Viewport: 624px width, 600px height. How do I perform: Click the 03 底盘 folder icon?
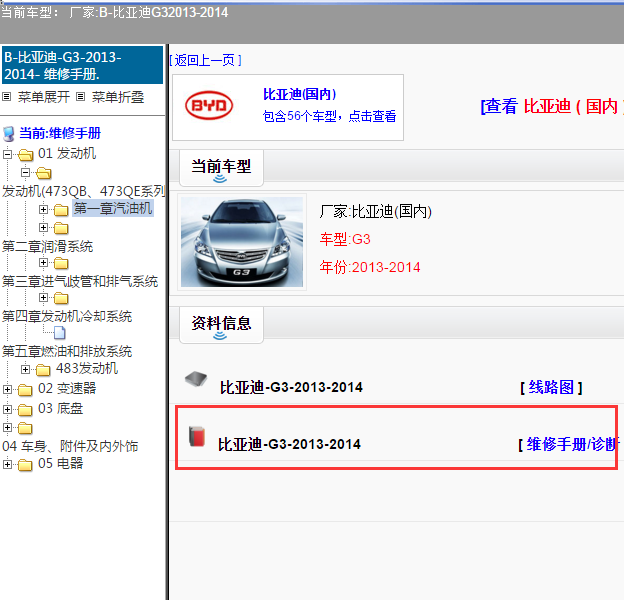pos(25,409)
